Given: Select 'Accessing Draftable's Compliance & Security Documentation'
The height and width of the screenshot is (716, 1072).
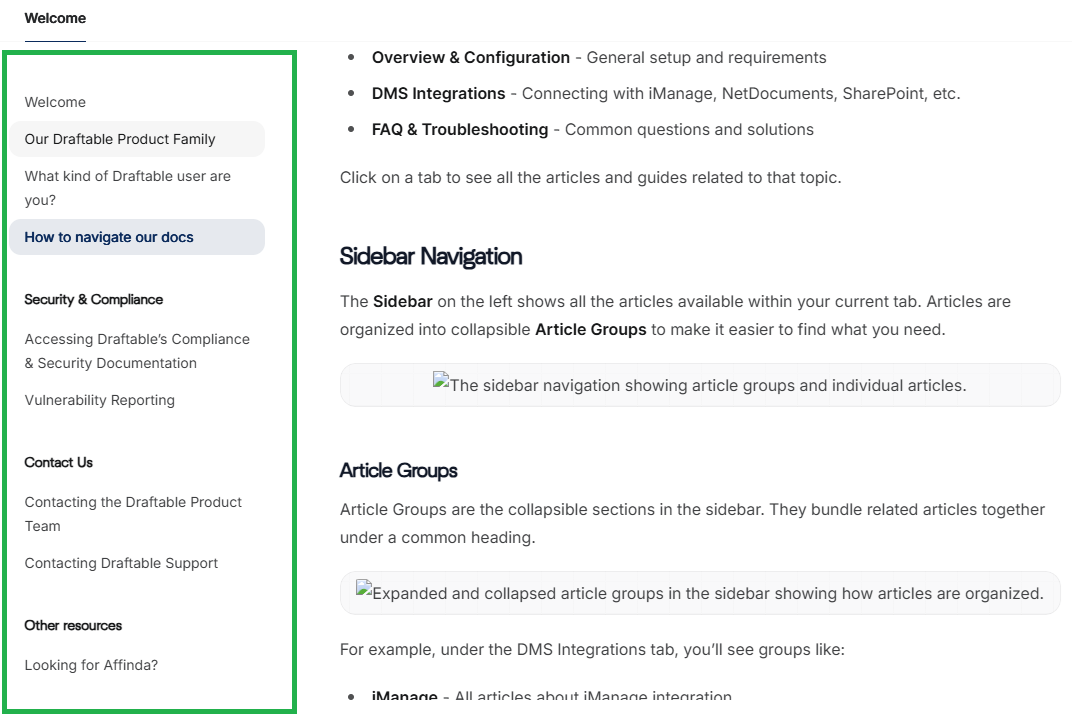Looking at the screenshot, I should tap(136, 351).
